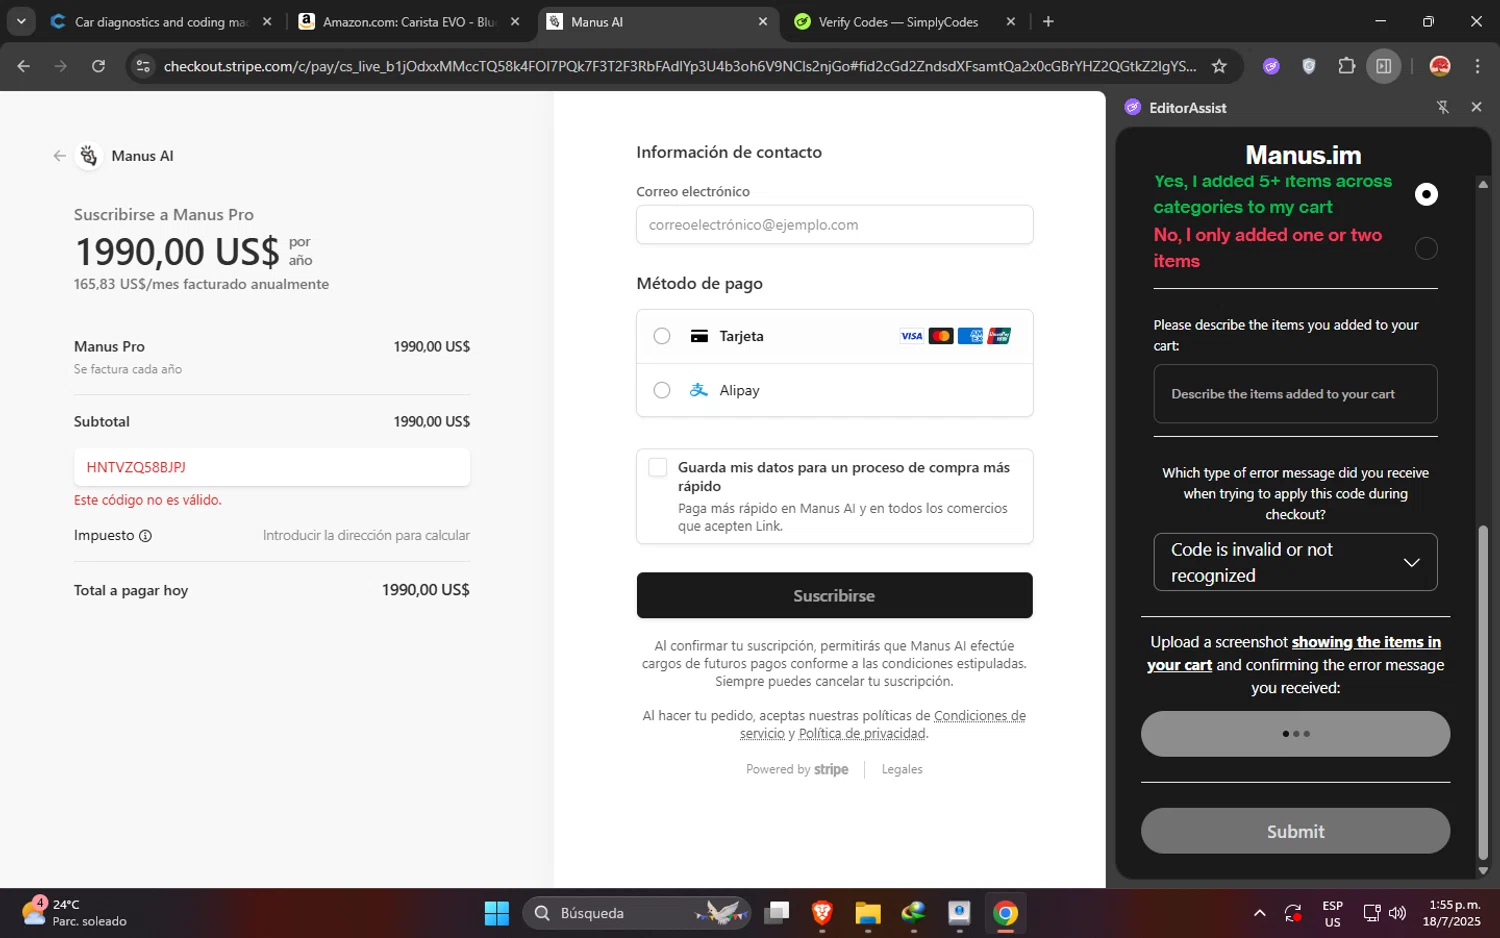The image size is (1500, 938).
Task: Check Guarda mis datos checkbox
Action: pyautogui.click(x=657, y=468)
